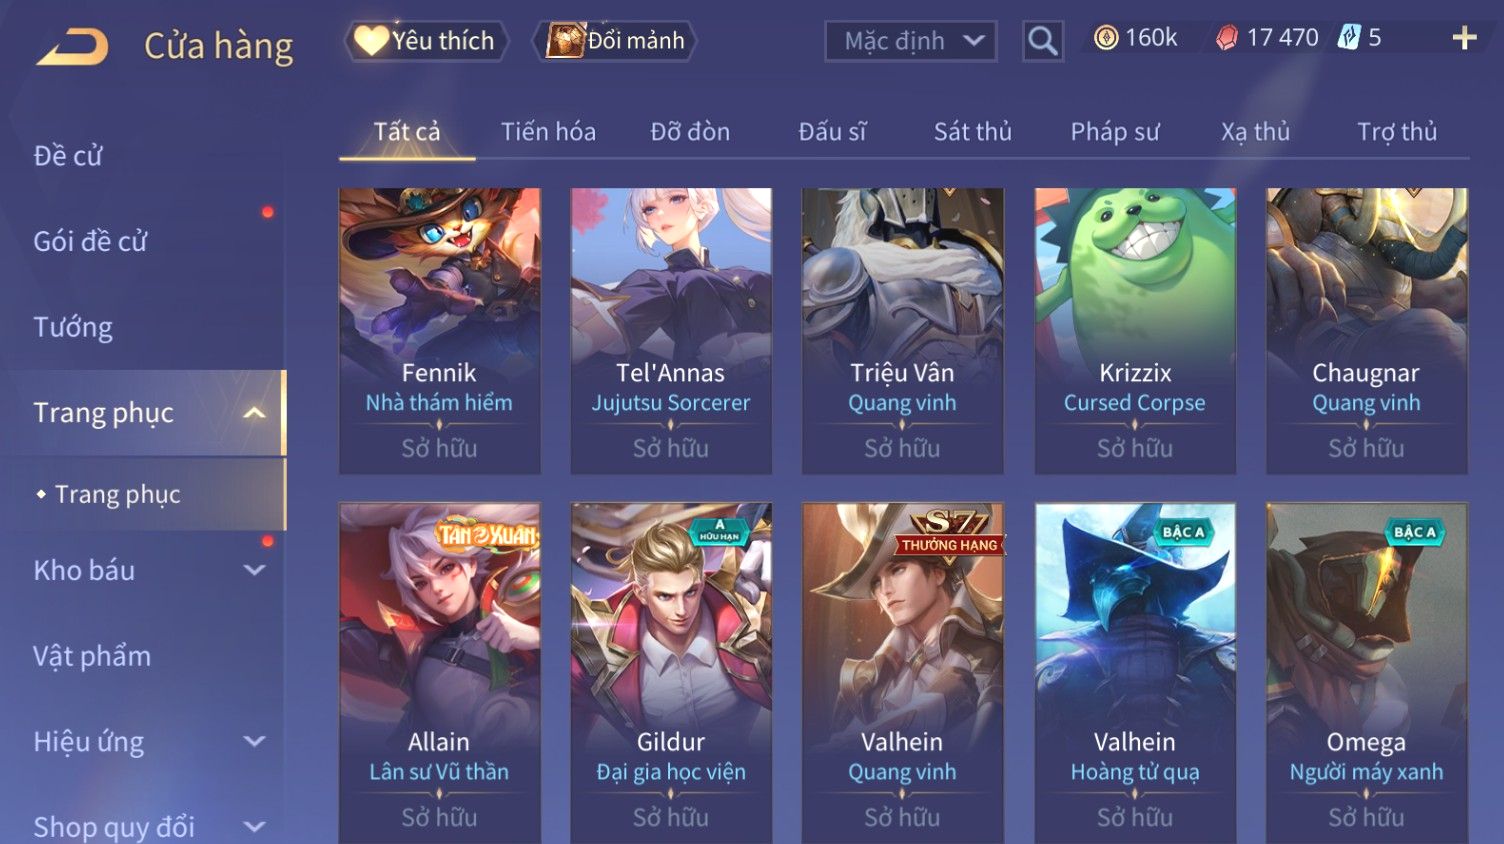The width and height of the screenshot is (1504, 844).
Task: Switch to the Pháp sư tab
Action: (1115, 131)
